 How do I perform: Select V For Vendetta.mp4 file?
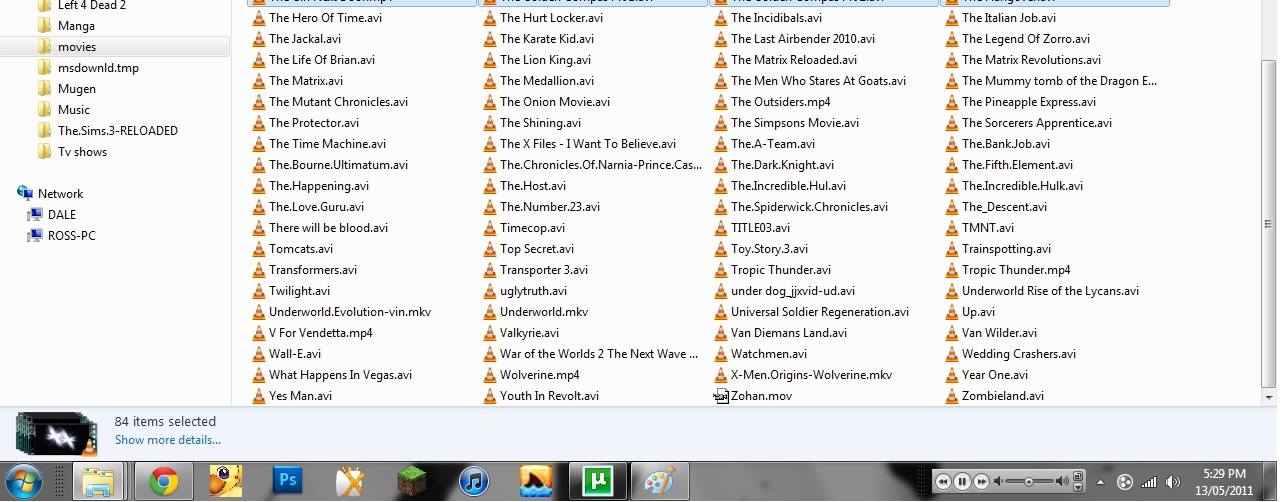click(320, 333)
